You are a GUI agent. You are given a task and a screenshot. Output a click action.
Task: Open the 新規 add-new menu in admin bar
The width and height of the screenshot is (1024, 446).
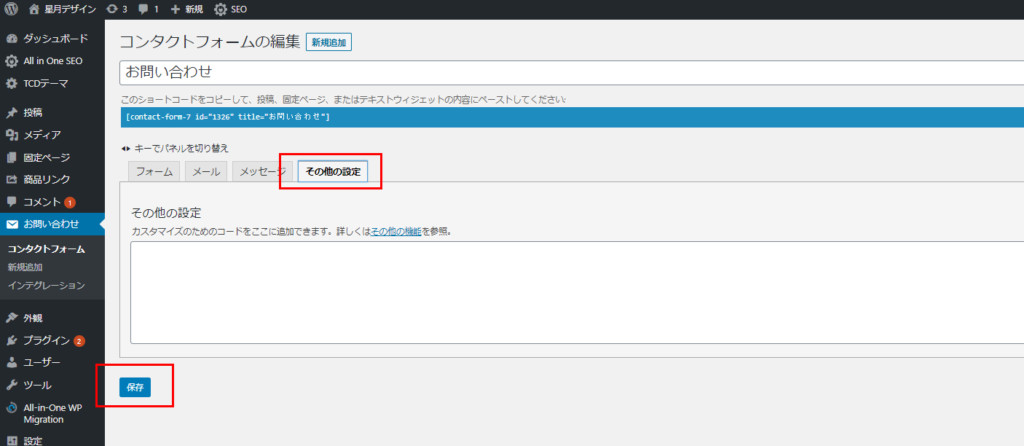pos(187,9)
